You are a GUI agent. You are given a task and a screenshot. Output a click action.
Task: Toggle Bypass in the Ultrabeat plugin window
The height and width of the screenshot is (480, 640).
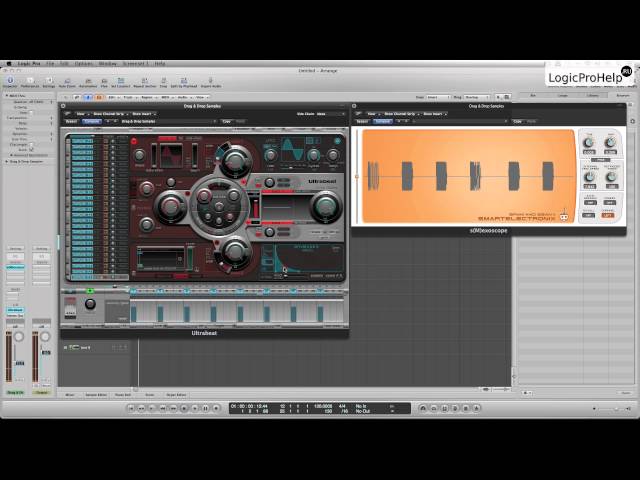click(71, 121)
